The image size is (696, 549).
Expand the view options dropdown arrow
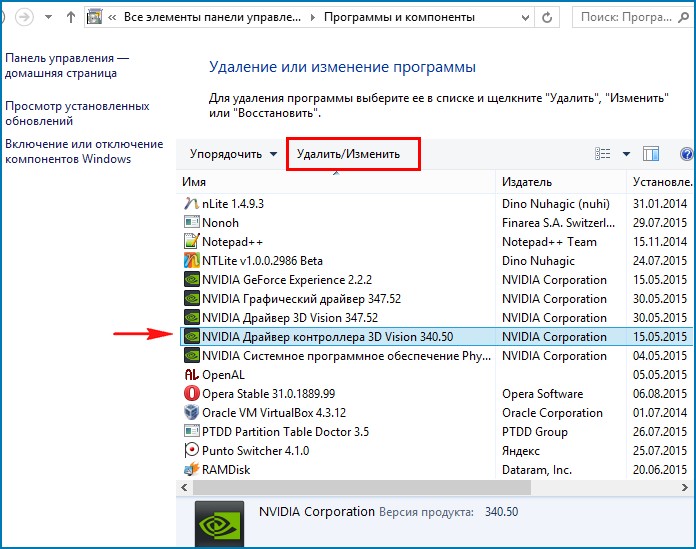point(626,154)
